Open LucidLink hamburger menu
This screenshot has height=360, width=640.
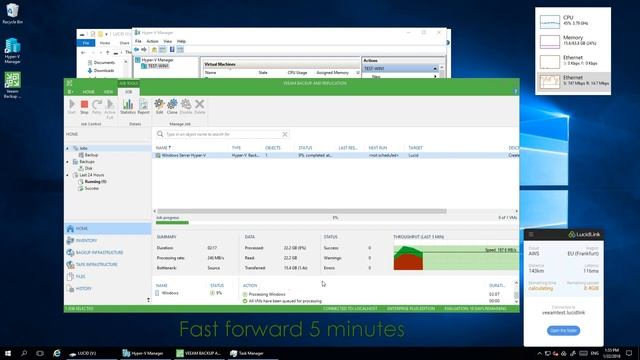531,234
